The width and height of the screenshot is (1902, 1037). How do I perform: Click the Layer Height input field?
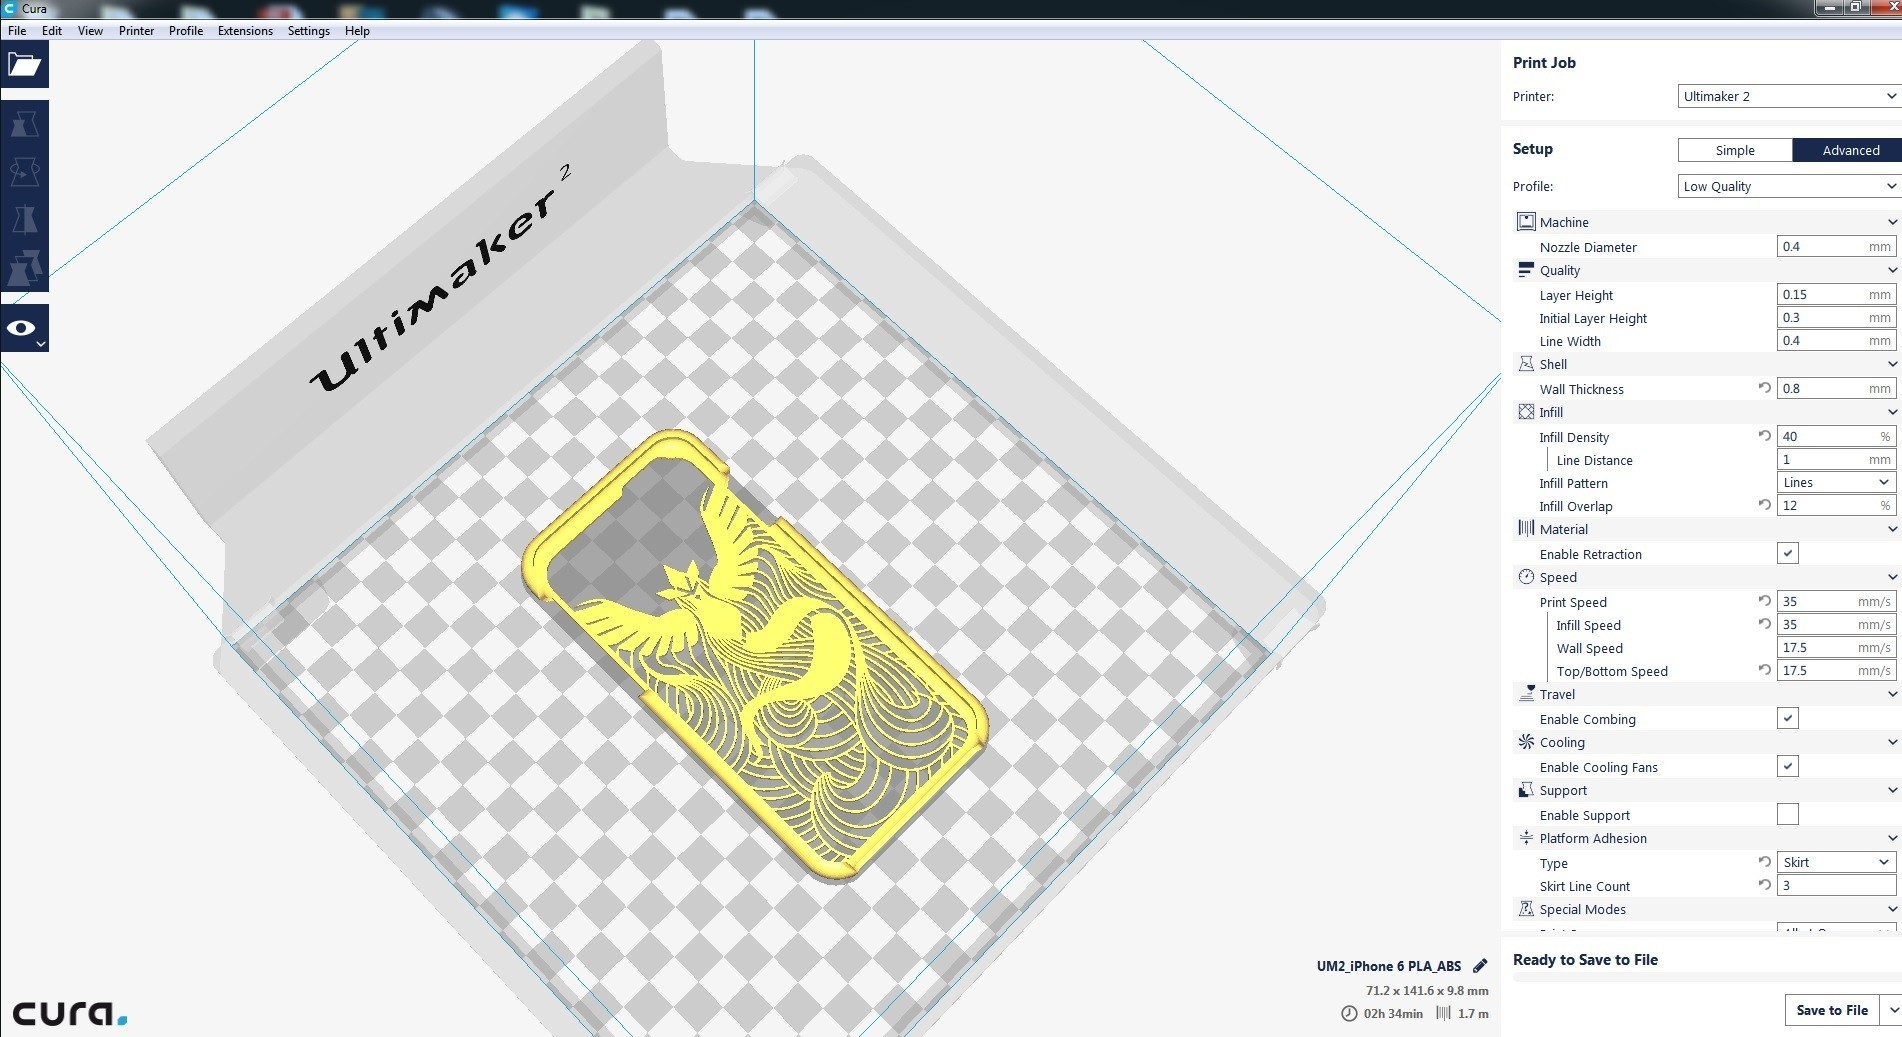(1836, 295)
